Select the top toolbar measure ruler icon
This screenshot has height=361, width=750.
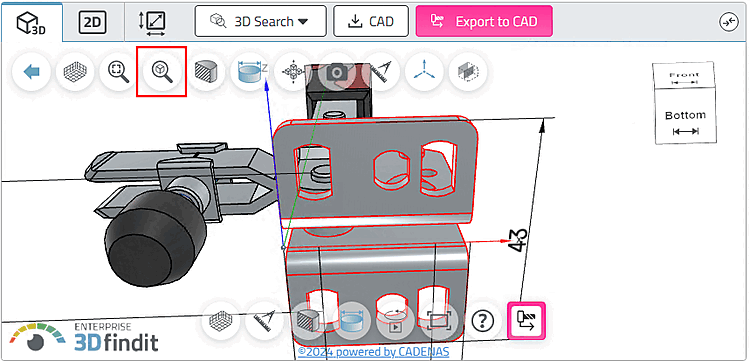point(381,72)
